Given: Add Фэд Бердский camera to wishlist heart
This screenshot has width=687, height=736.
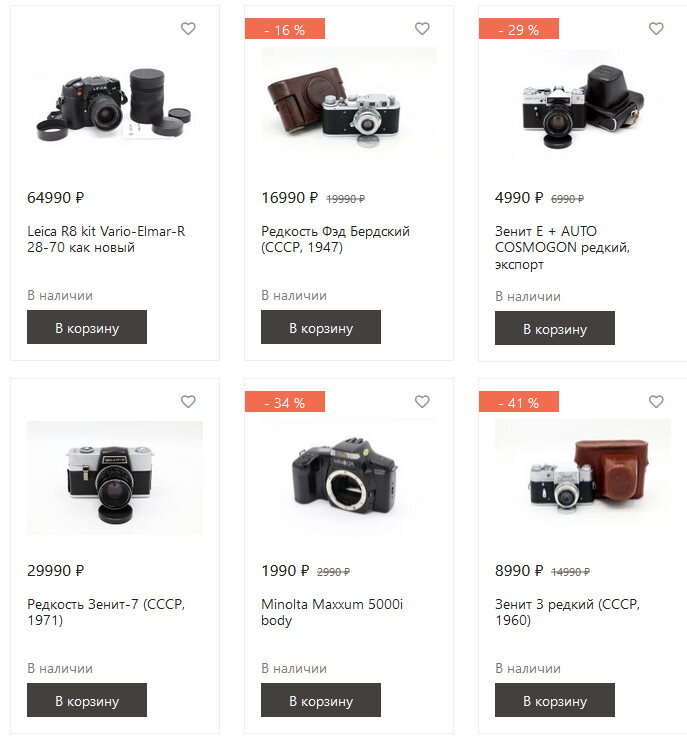Looking at the screenshot, I should [x=422, y=29].
